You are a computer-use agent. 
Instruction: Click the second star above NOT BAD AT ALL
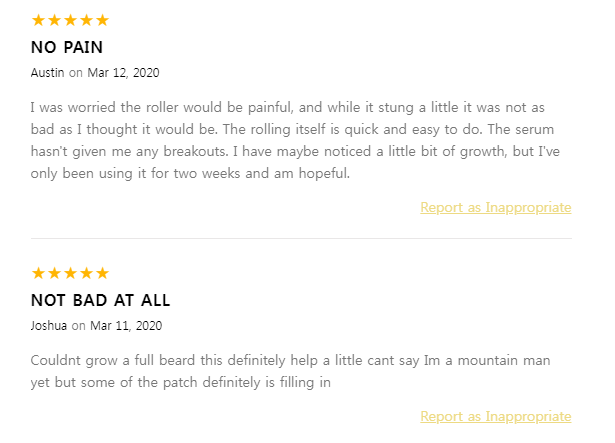point(54,273)
